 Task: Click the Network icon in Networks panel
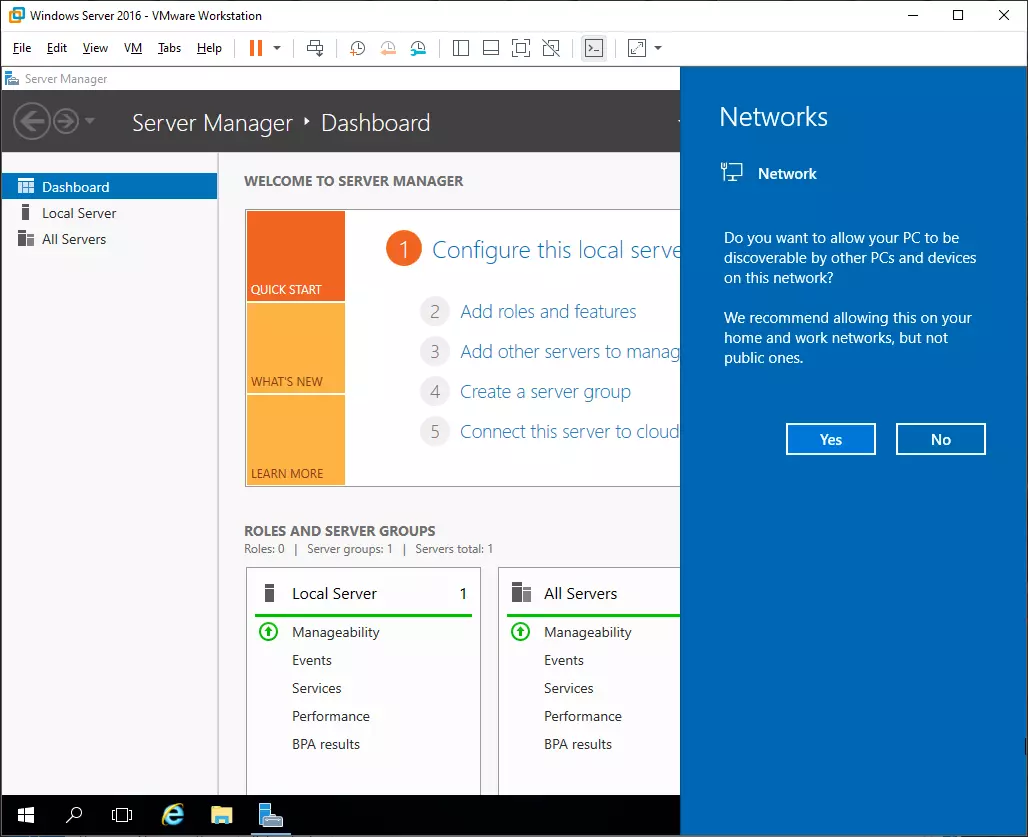click(x=732, y=172)
